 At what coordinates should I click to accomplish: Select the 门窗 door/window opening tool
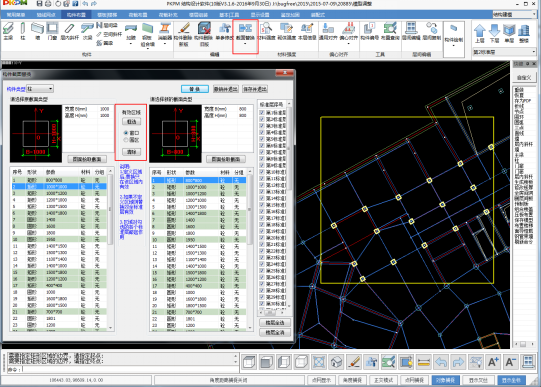pos(52,31)
